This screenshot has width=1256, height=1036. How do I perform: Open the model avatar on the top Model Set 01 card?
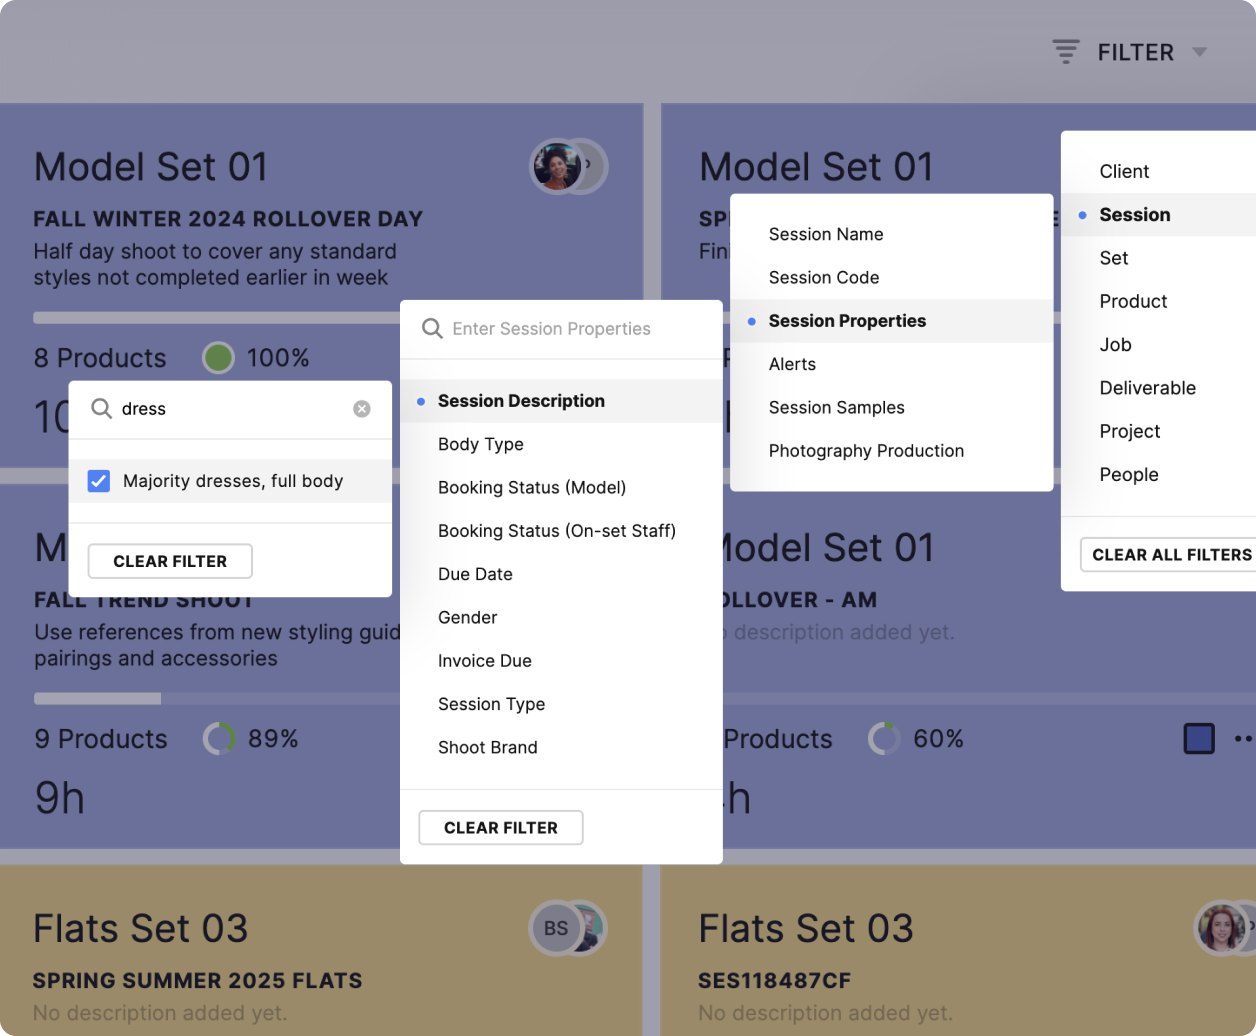[x=557, y=167]
